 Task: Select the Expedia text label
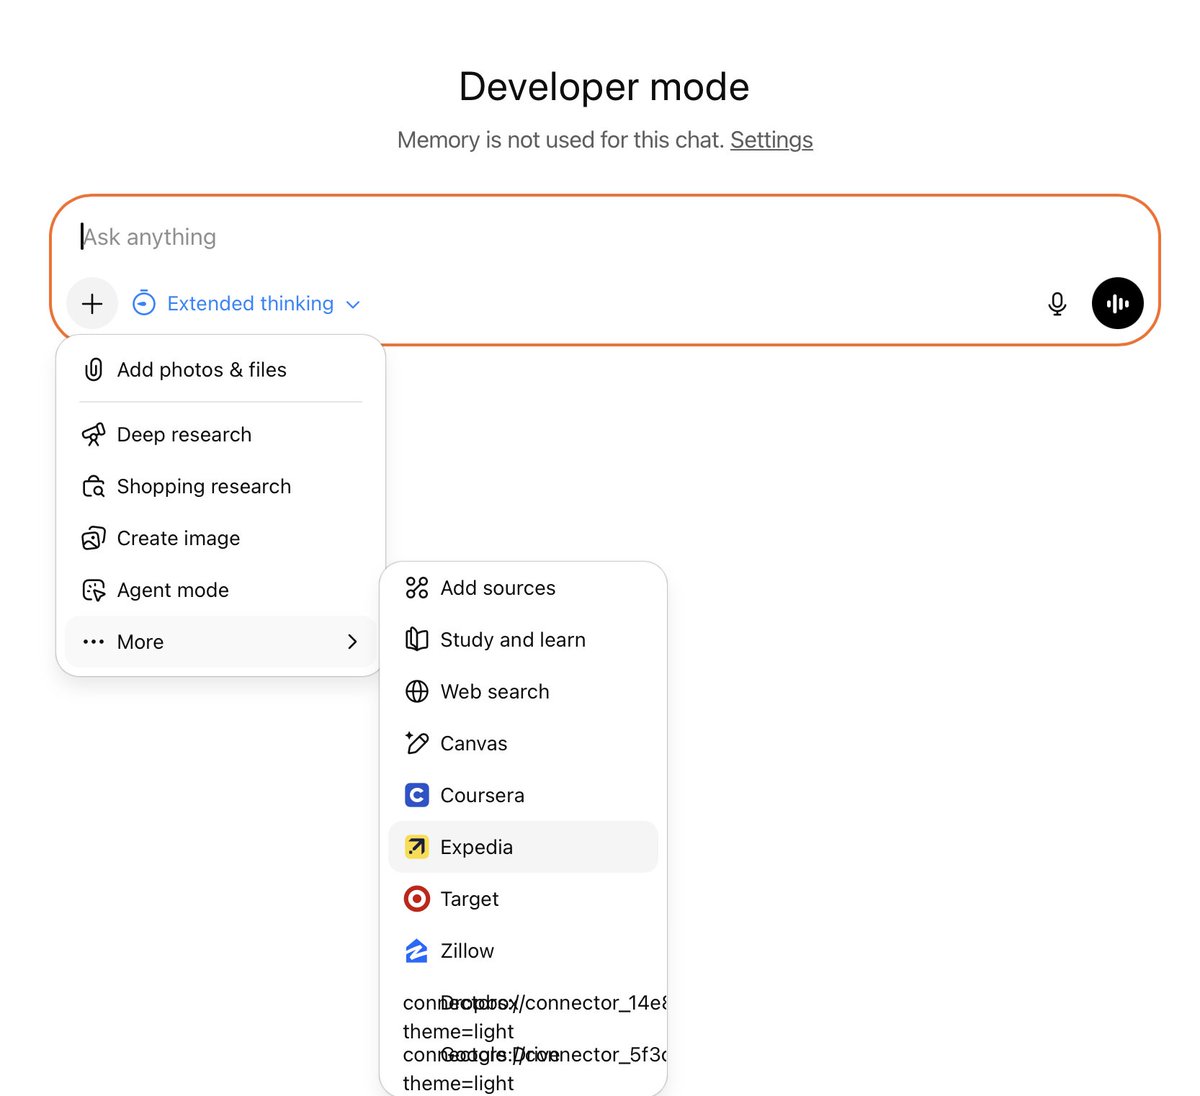click(477, 847)
